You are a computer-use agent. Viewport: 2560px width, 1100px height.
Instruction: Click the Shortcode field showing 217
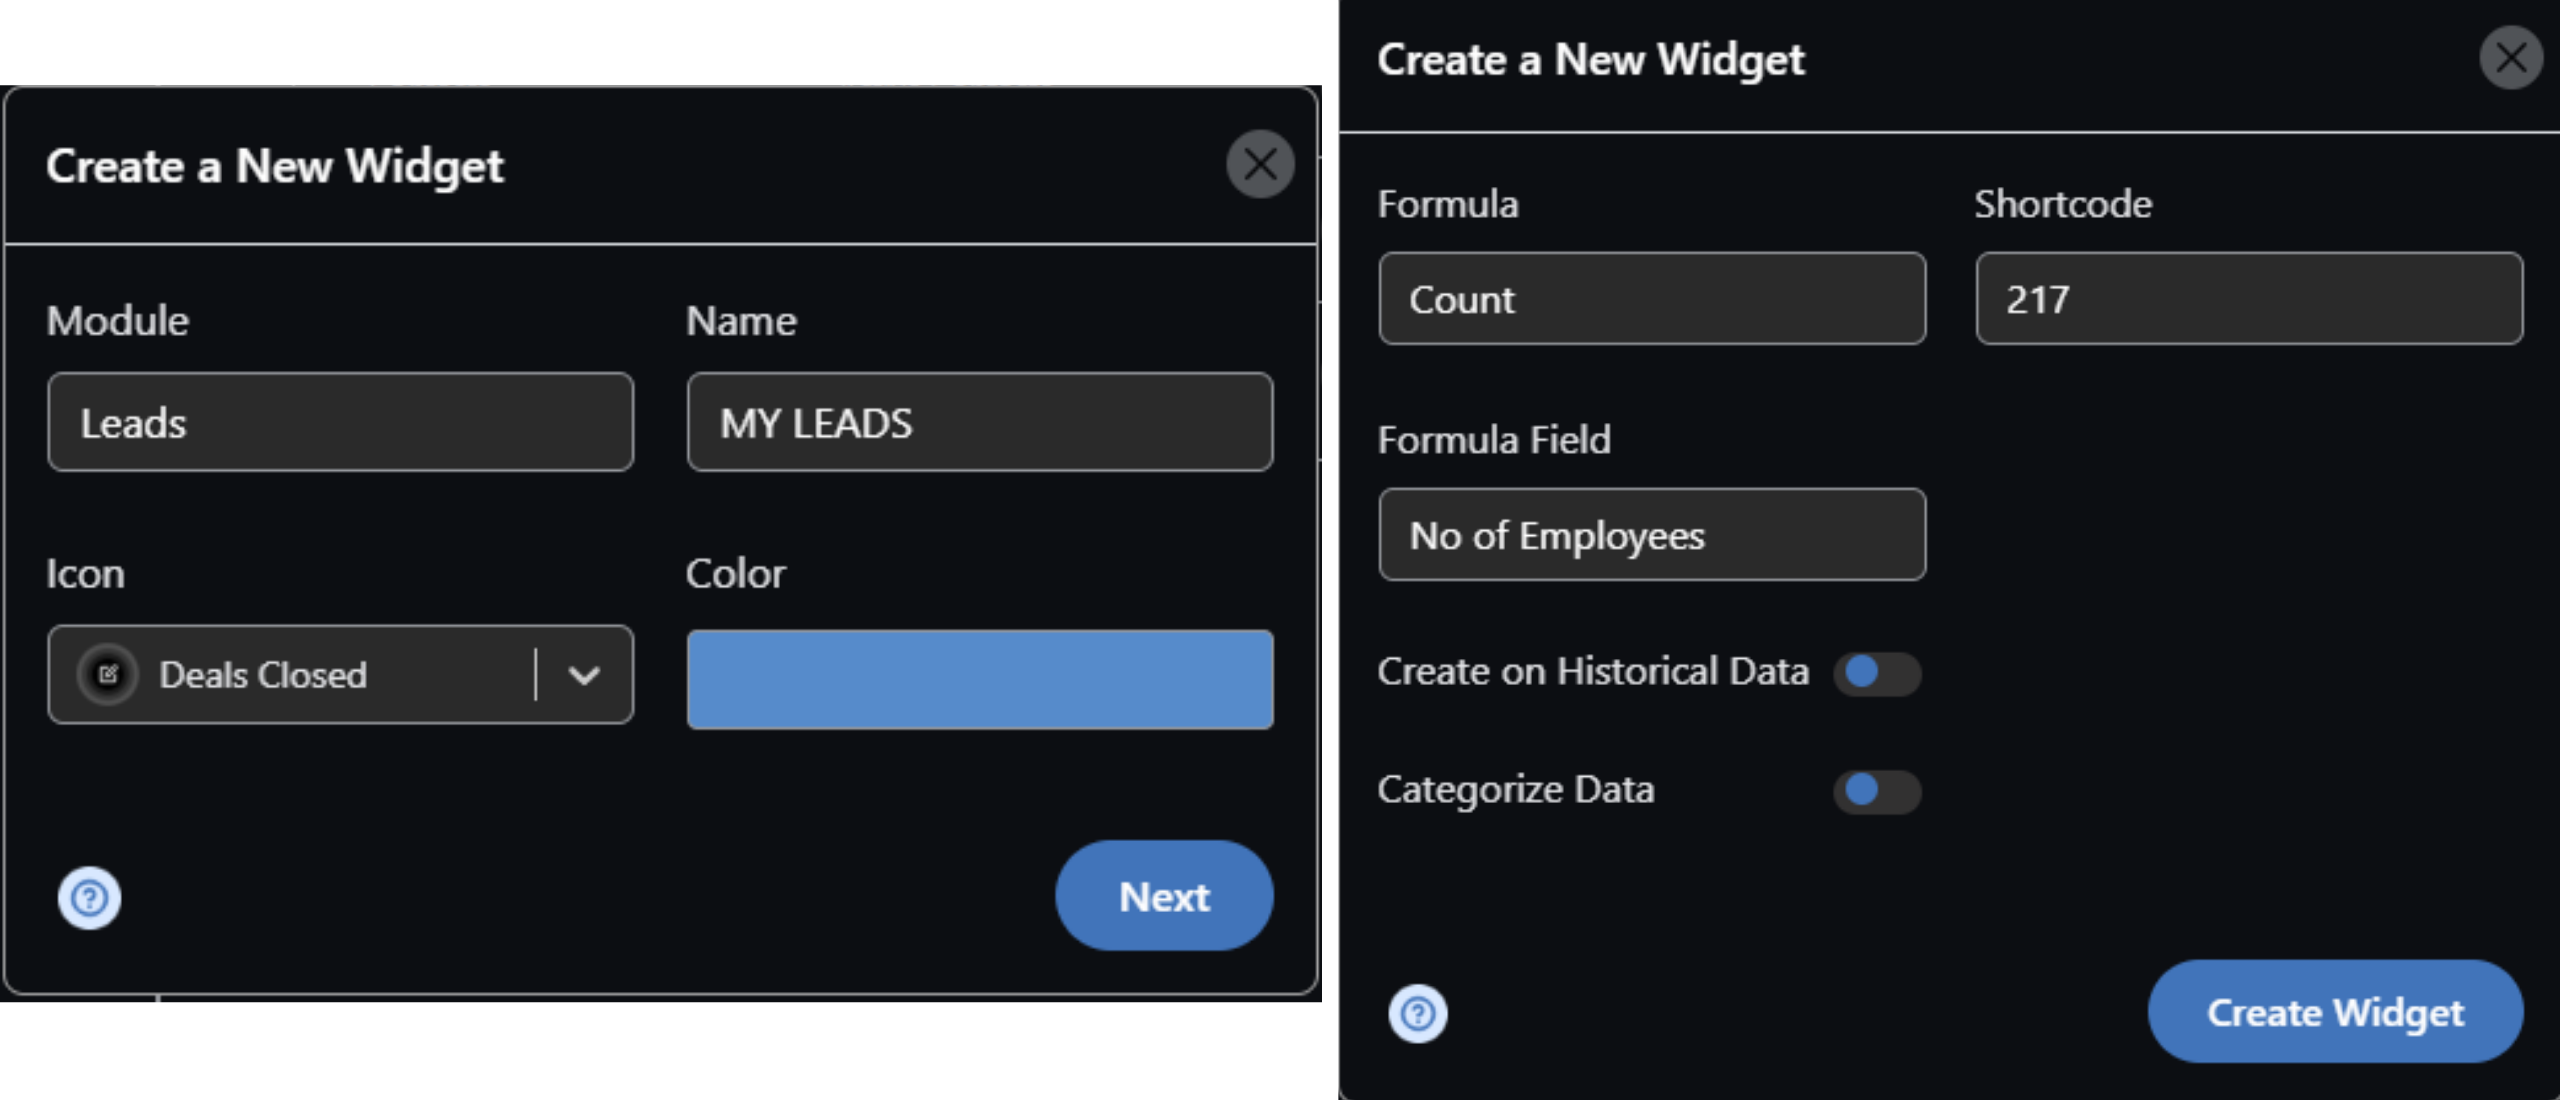(2248, 299)
